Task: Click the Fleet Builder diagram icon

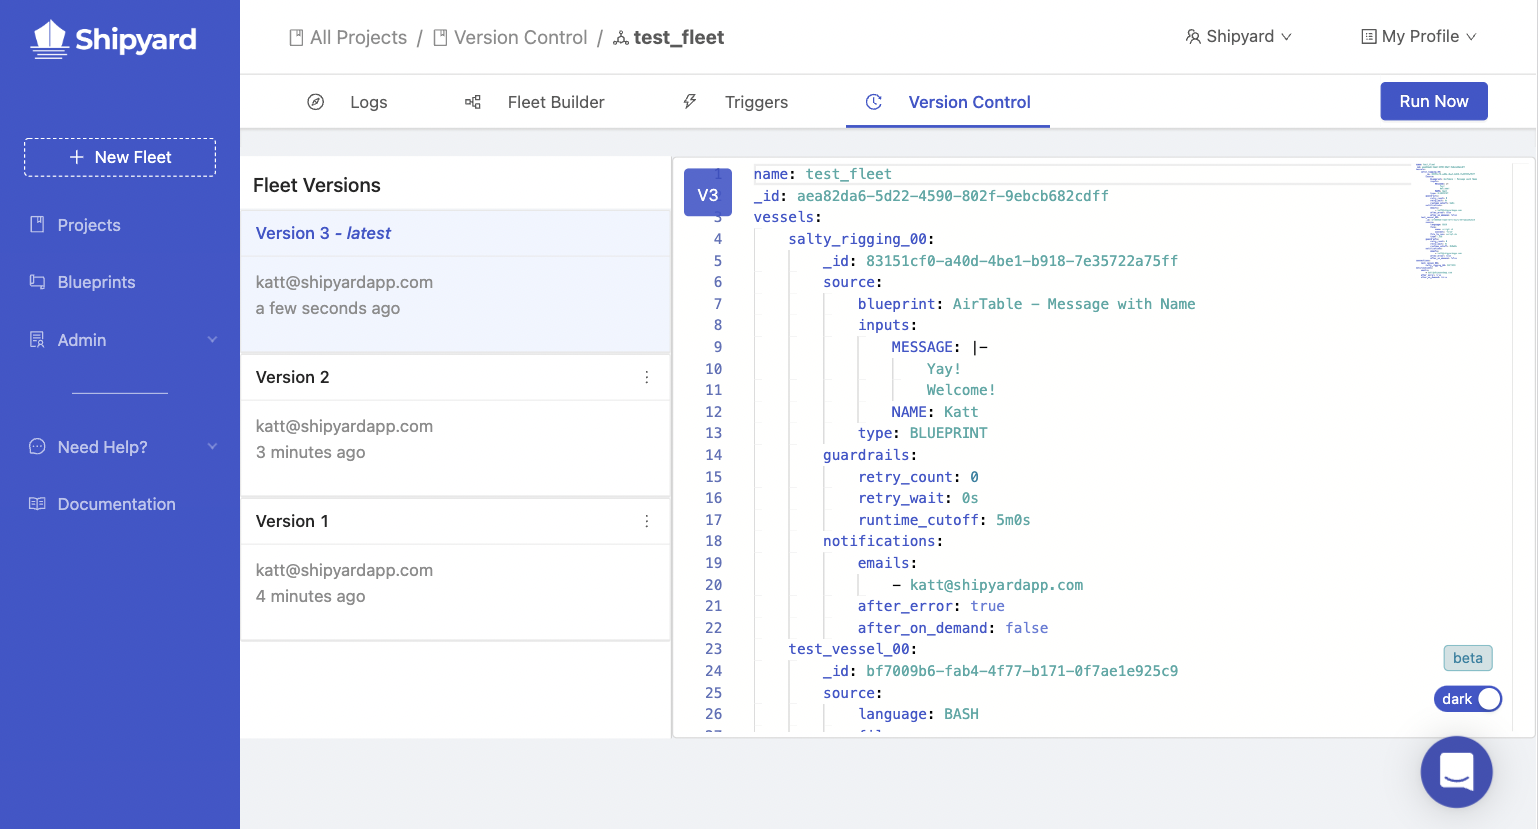Action: pyautogui.click(x=473, y=102)
